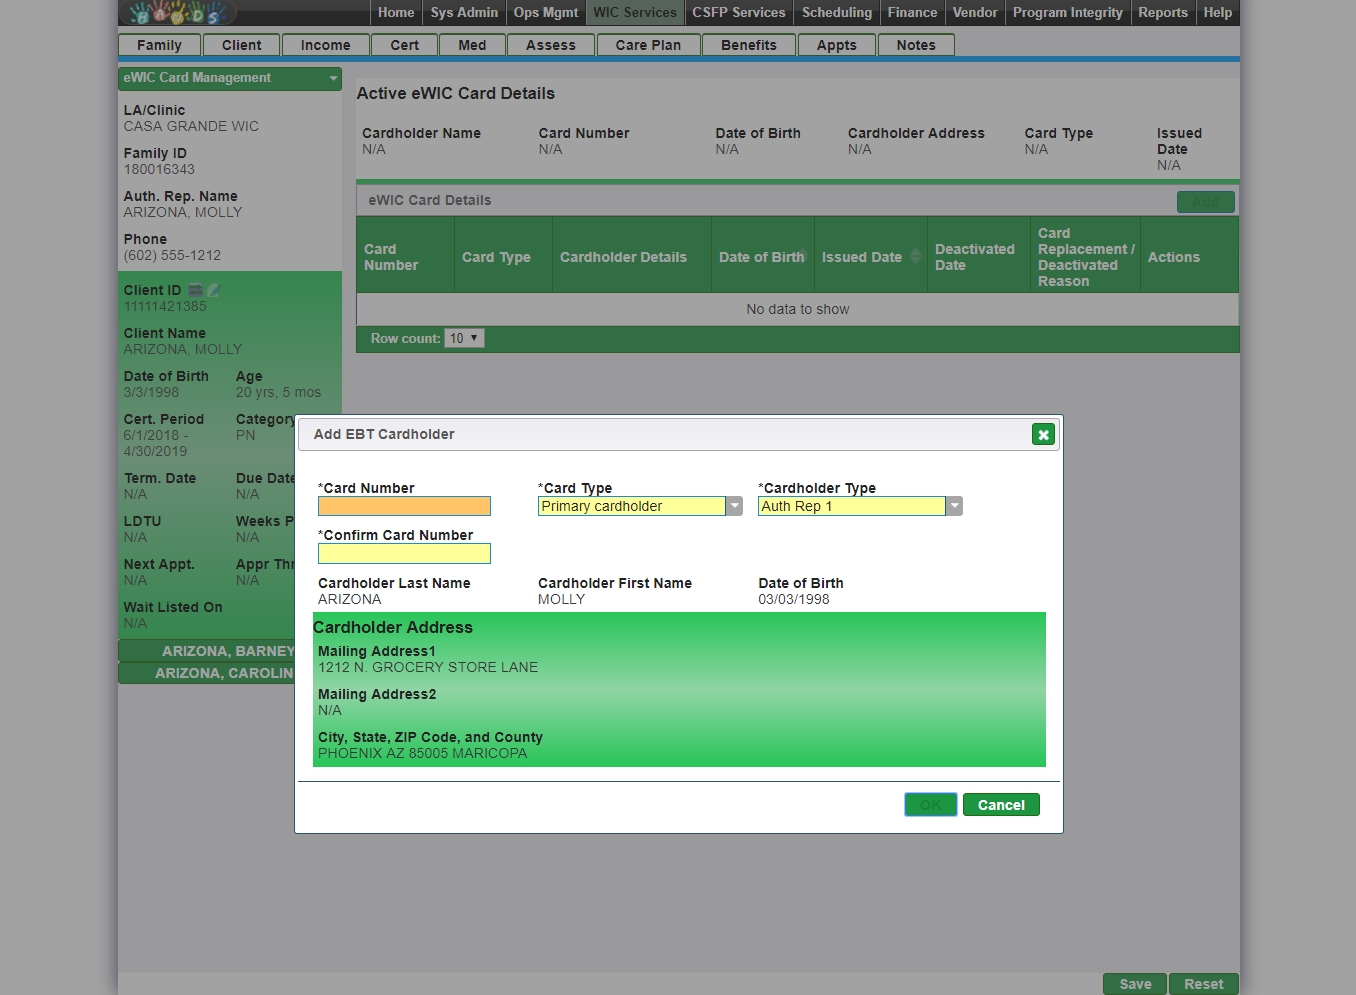Click the Add button for eWIC cards

pos(1205,202)
